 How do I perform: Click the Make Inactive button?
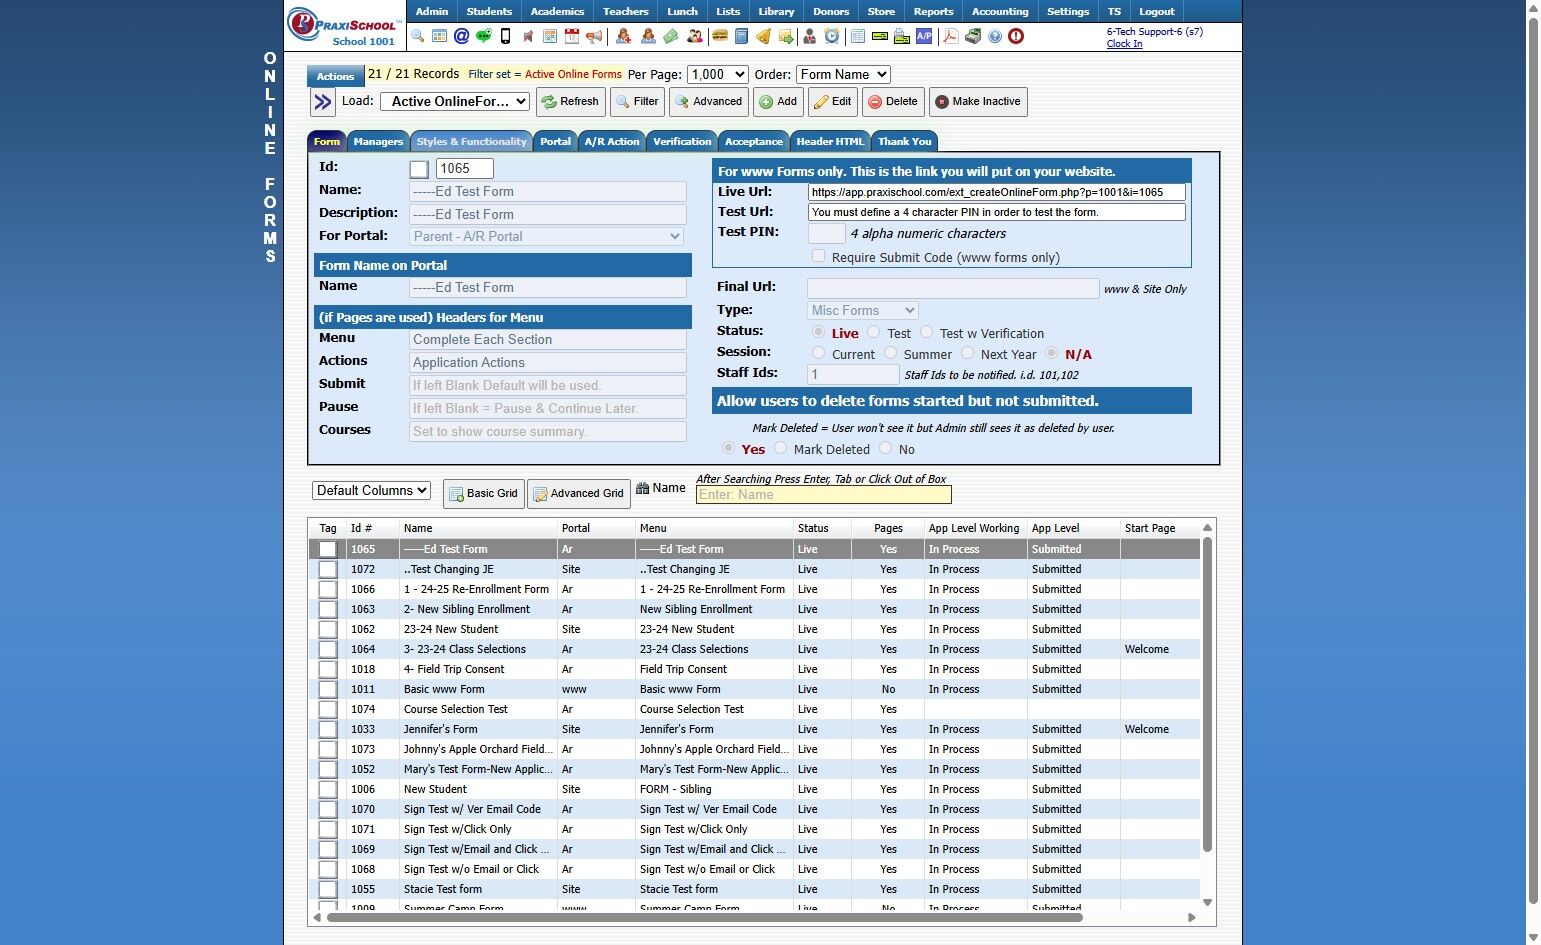pyautogui.click(x=978, y=102)
